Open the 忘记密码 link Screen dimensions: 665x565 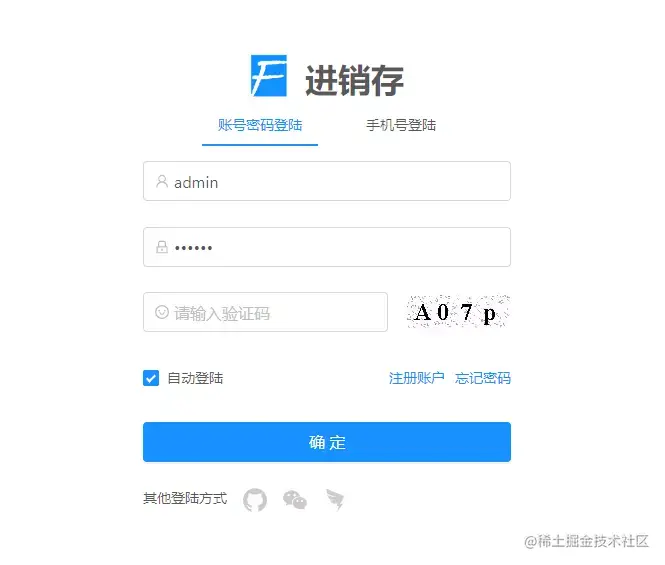483,378
